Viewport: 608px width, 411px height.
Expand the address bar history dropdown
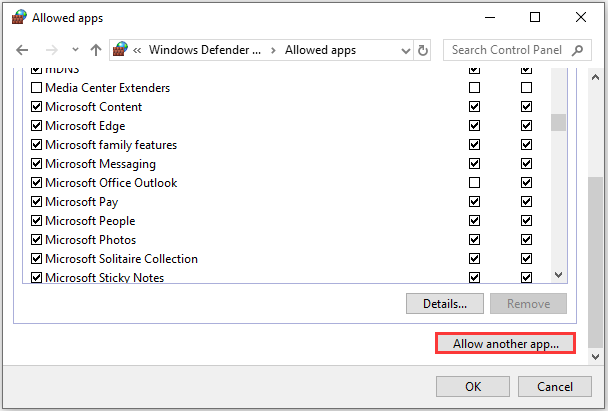[406, 50]
